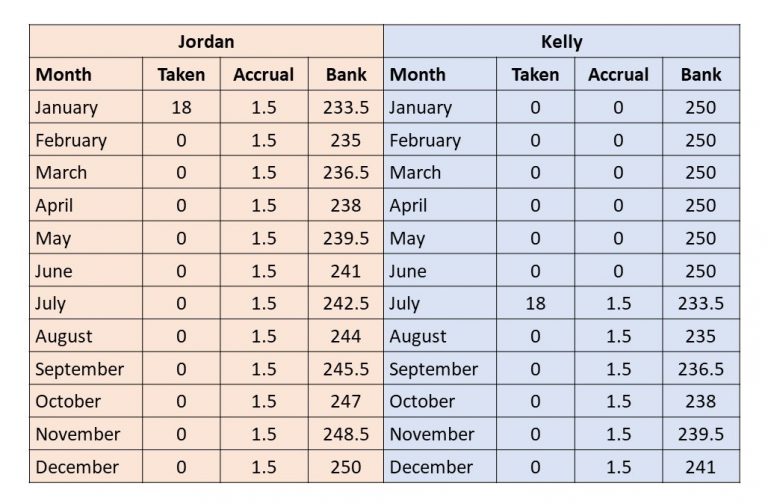This screenshot has width=768, height=504.
Task: Select Kelly's August Accrual cell
Action: [x=618, y=337]
